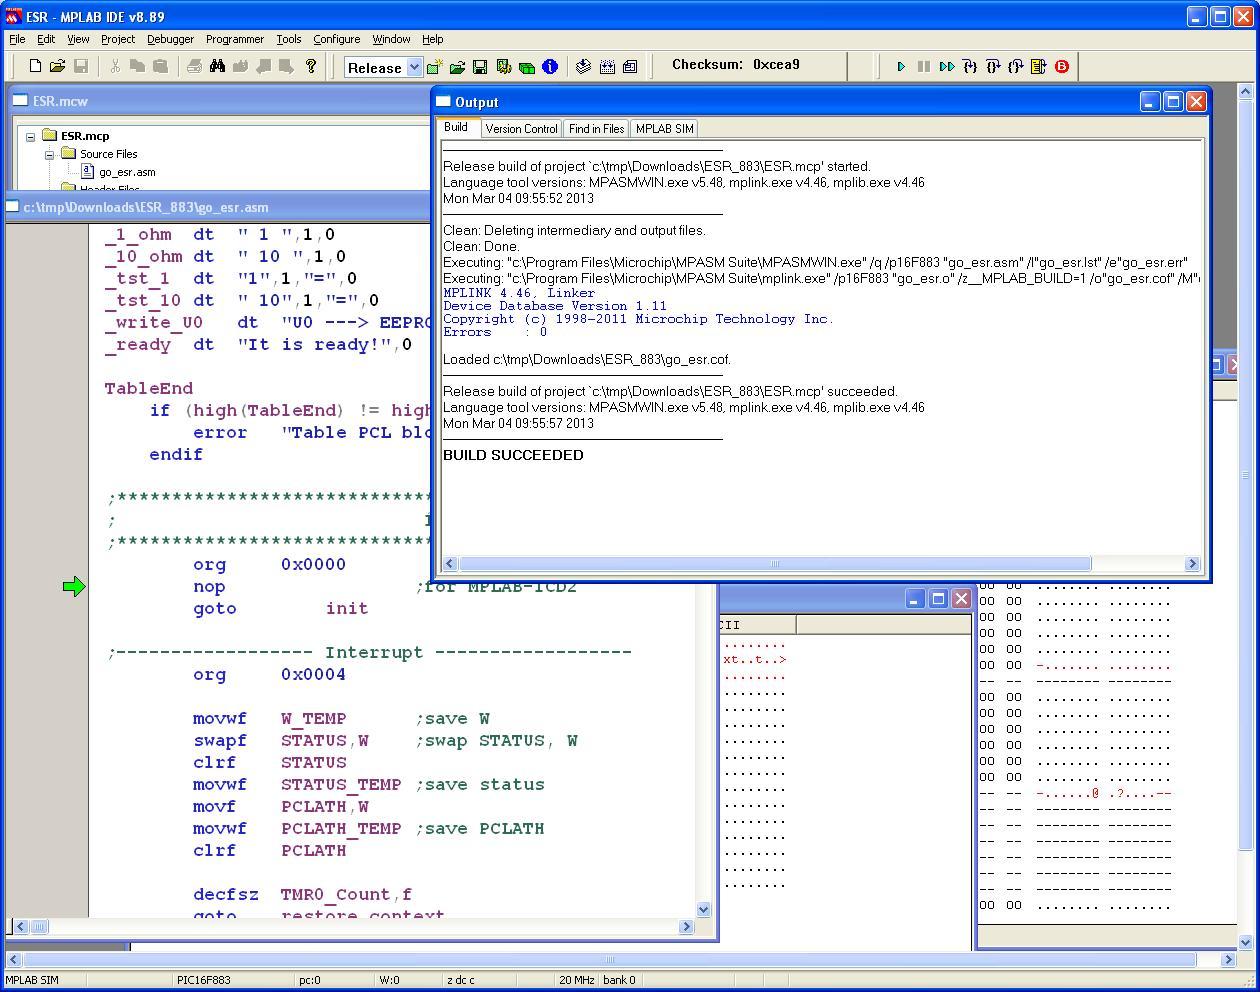Open the Debugger menu
Viewport: 1260px width, 992px height.
[x=170, y=39]
